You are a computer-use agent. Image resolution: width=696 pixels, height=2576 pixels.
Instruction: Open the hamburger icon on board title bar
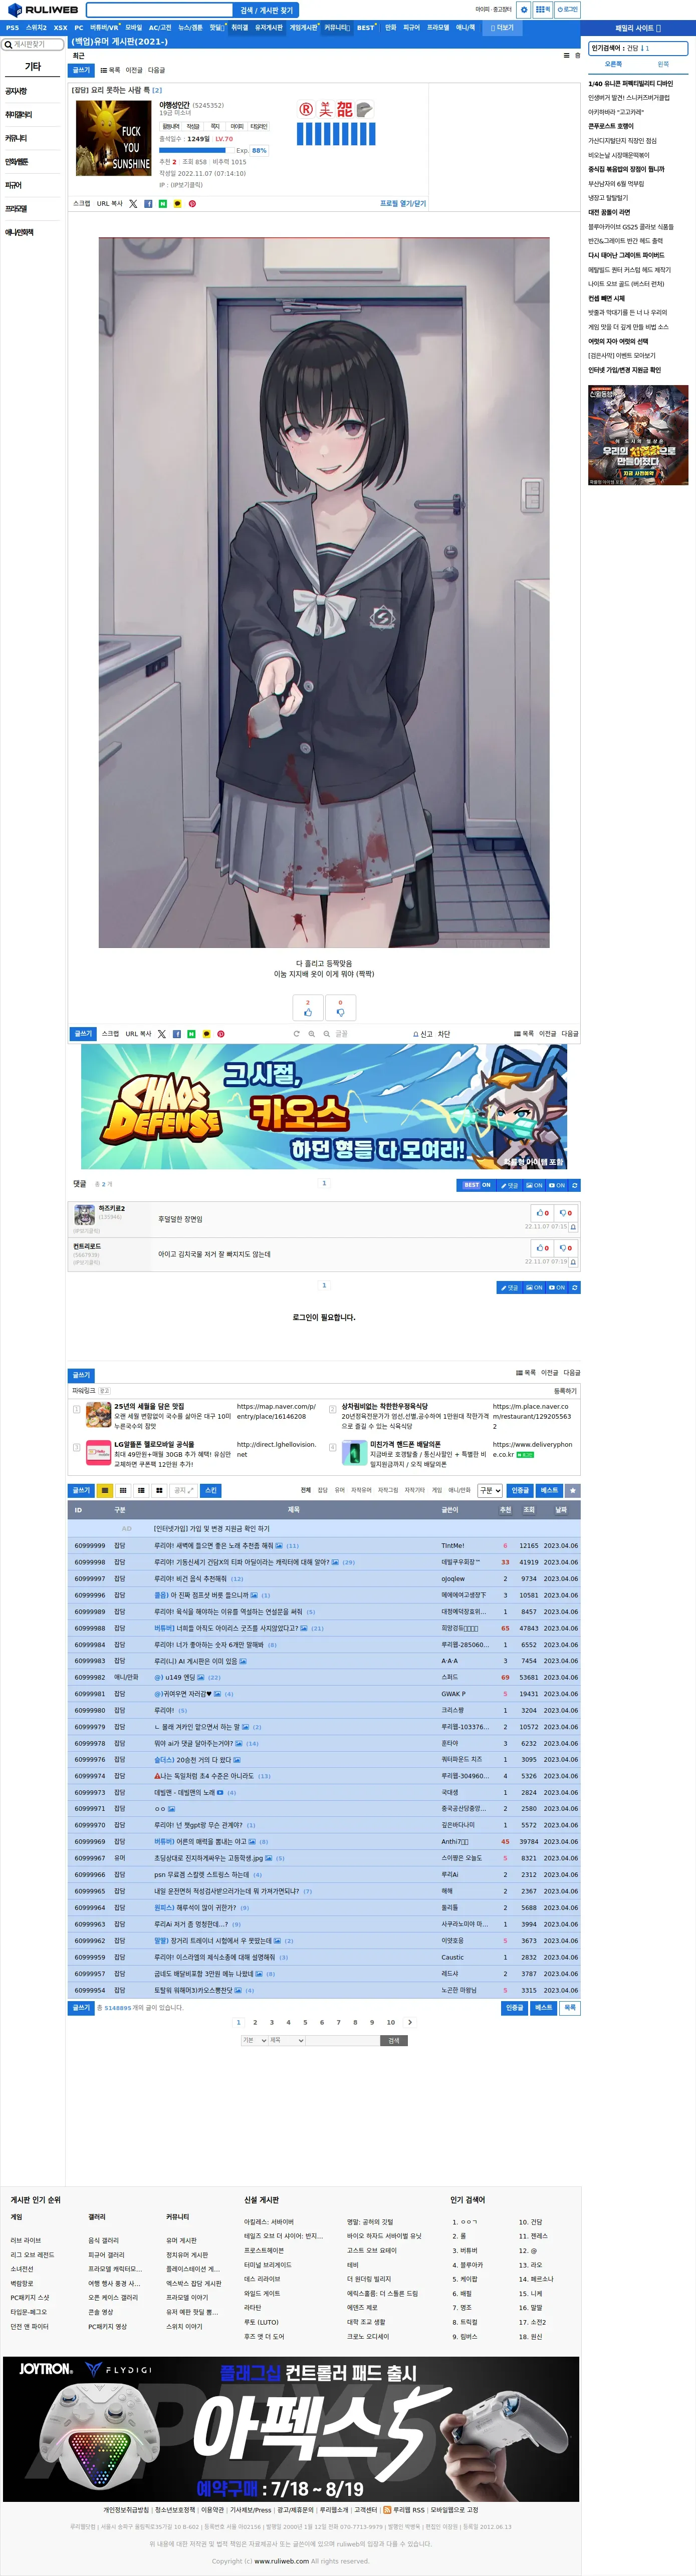coord(566,56)
